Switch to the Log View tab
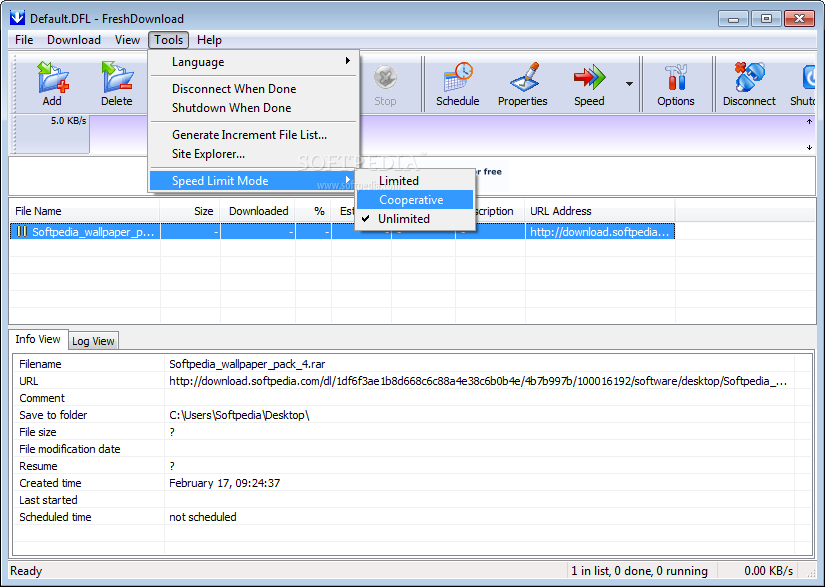 pyautogui.click(x=93, y=341)
